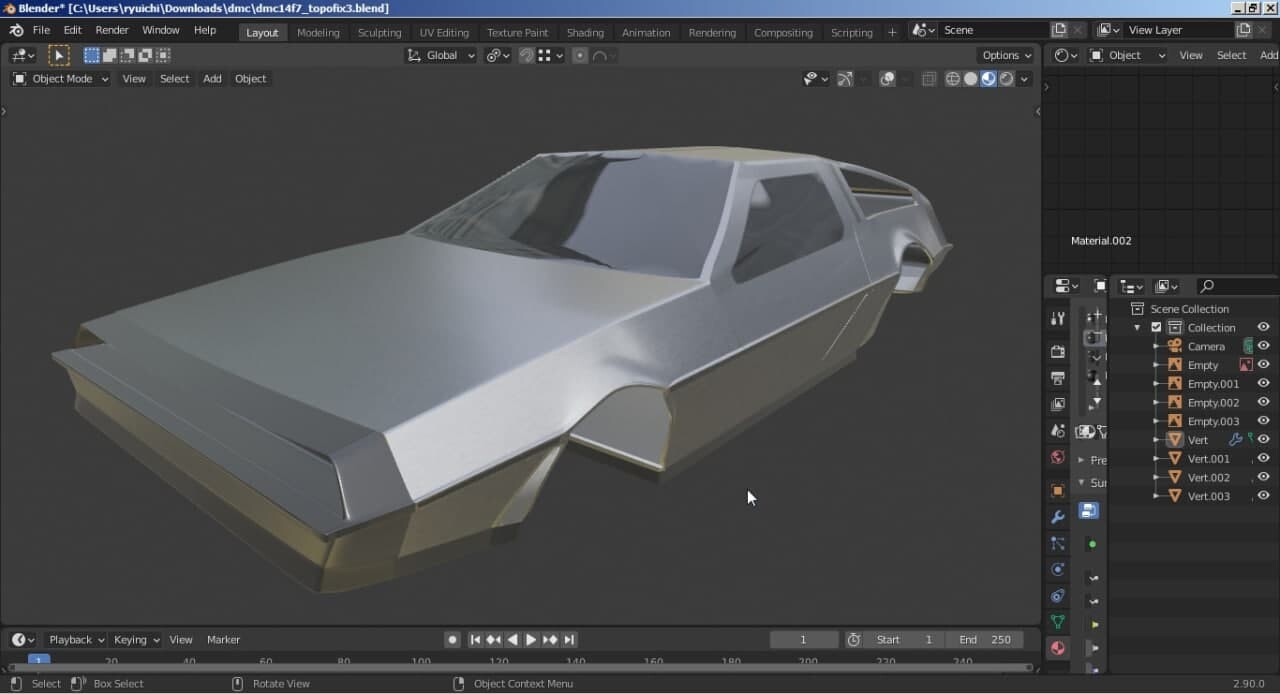Open the Object Data properties tab

pyautogui.click(x=1058, y=621)
